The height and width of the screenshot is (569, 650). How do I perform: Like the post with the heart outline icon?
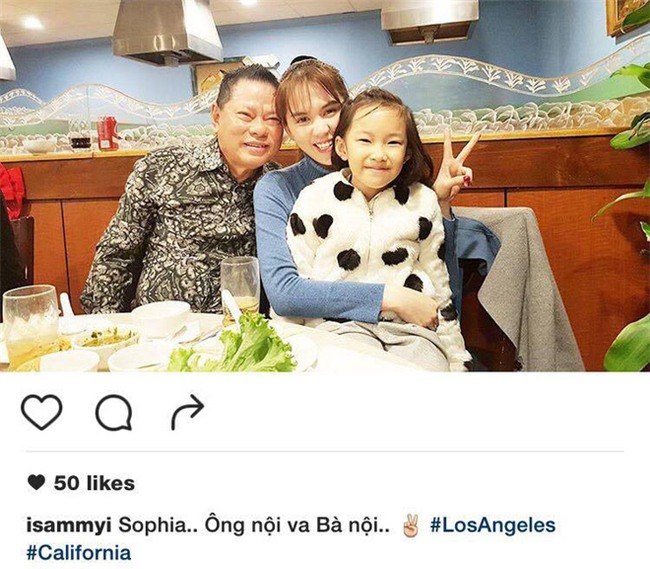(x=41, y=412)
